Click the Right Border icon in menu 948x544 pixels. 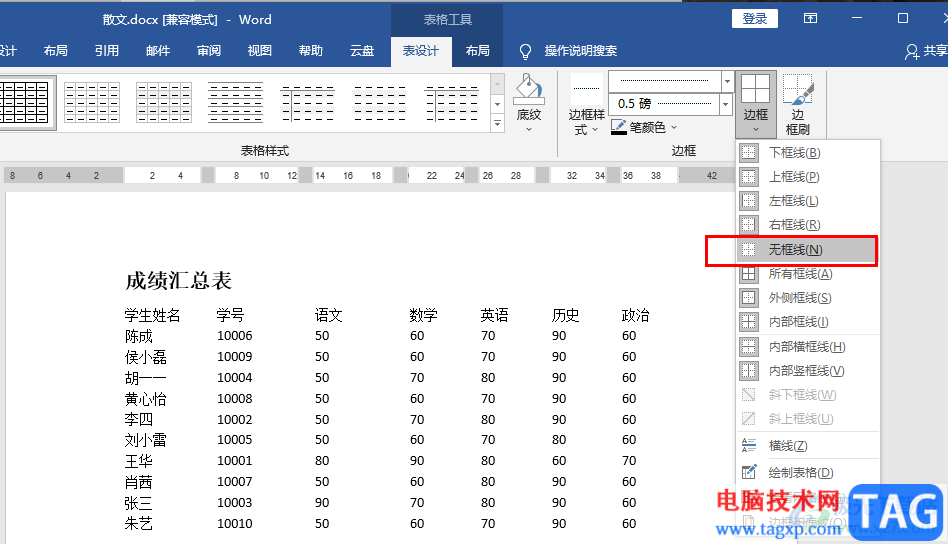(x=748, y=225)
